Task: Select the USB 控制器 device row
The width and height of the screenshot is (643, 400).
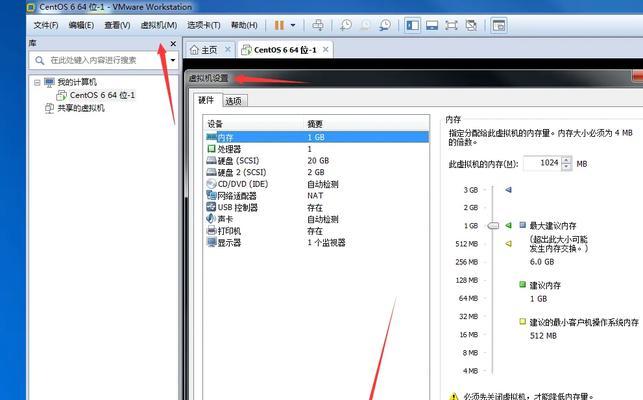Action: [x=317, y=208]
